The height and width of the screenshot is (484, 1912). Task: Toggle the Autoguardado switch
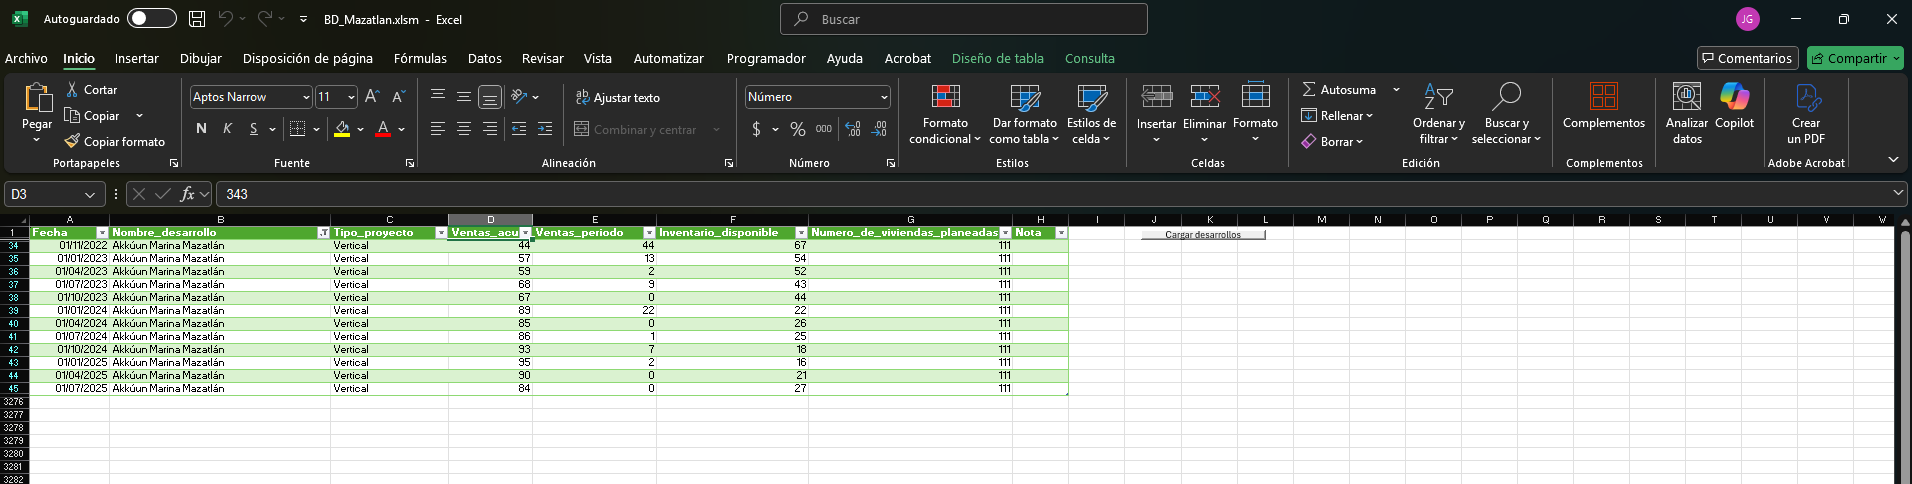point(152,19)
